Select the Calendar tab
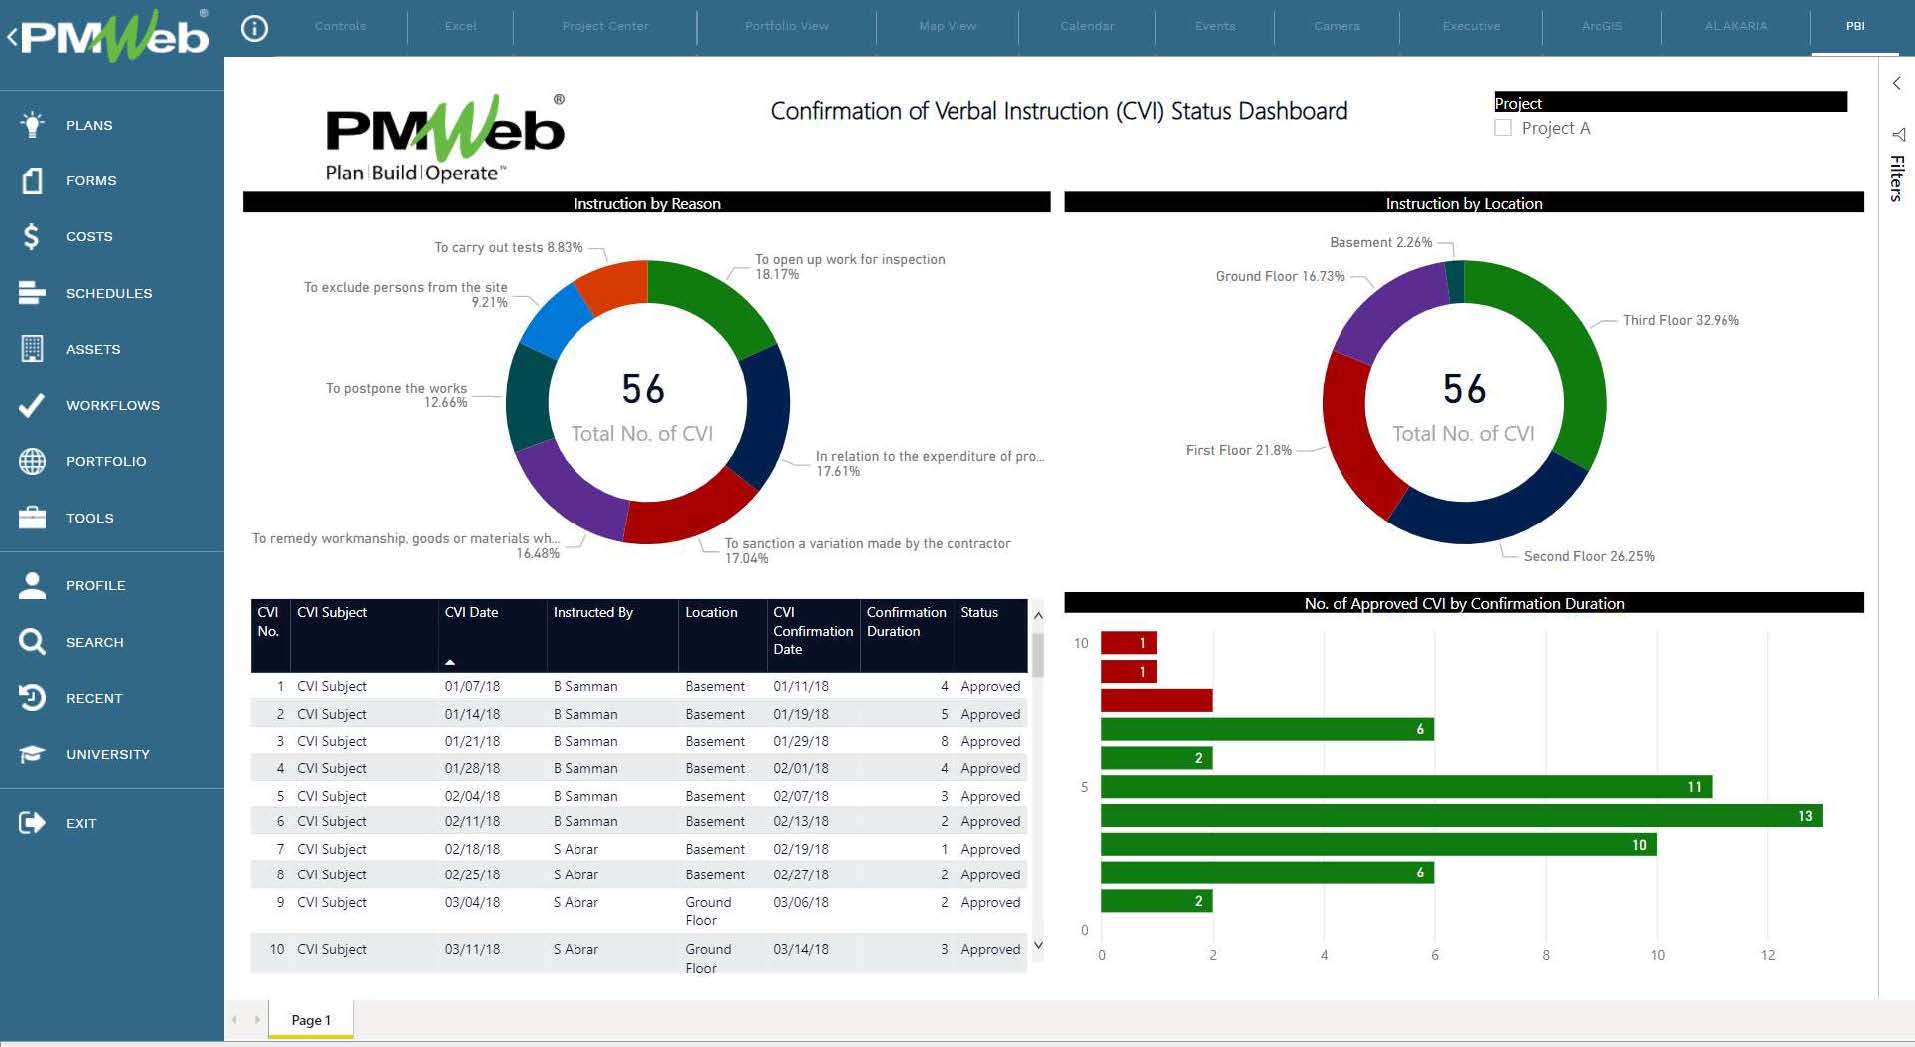This screenshot has width=1915, height=1047. pyautogui.click(x=1087, y=26)
